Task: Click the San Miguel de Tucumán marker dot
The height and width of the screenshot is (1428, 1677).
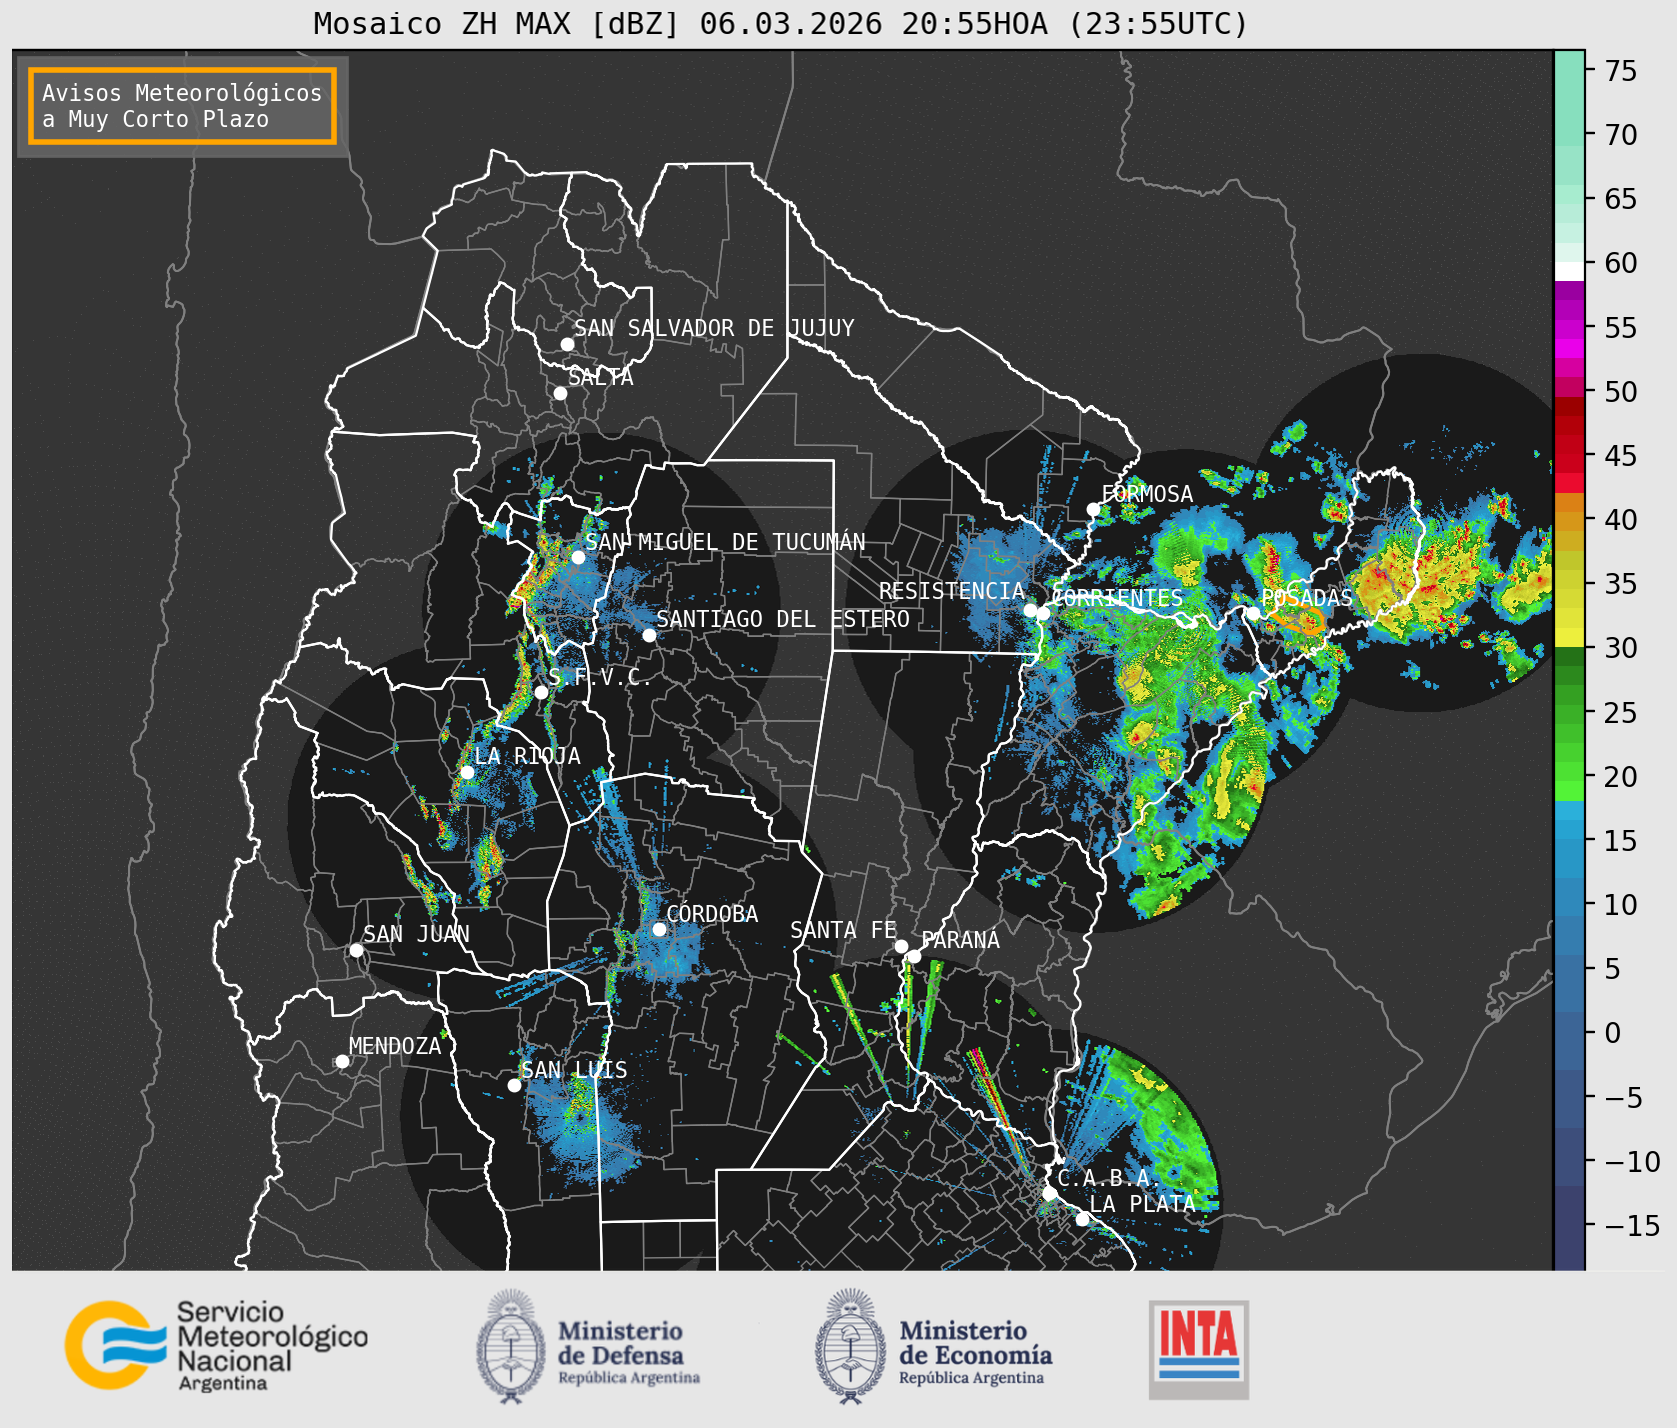Action: pos(578,557)
